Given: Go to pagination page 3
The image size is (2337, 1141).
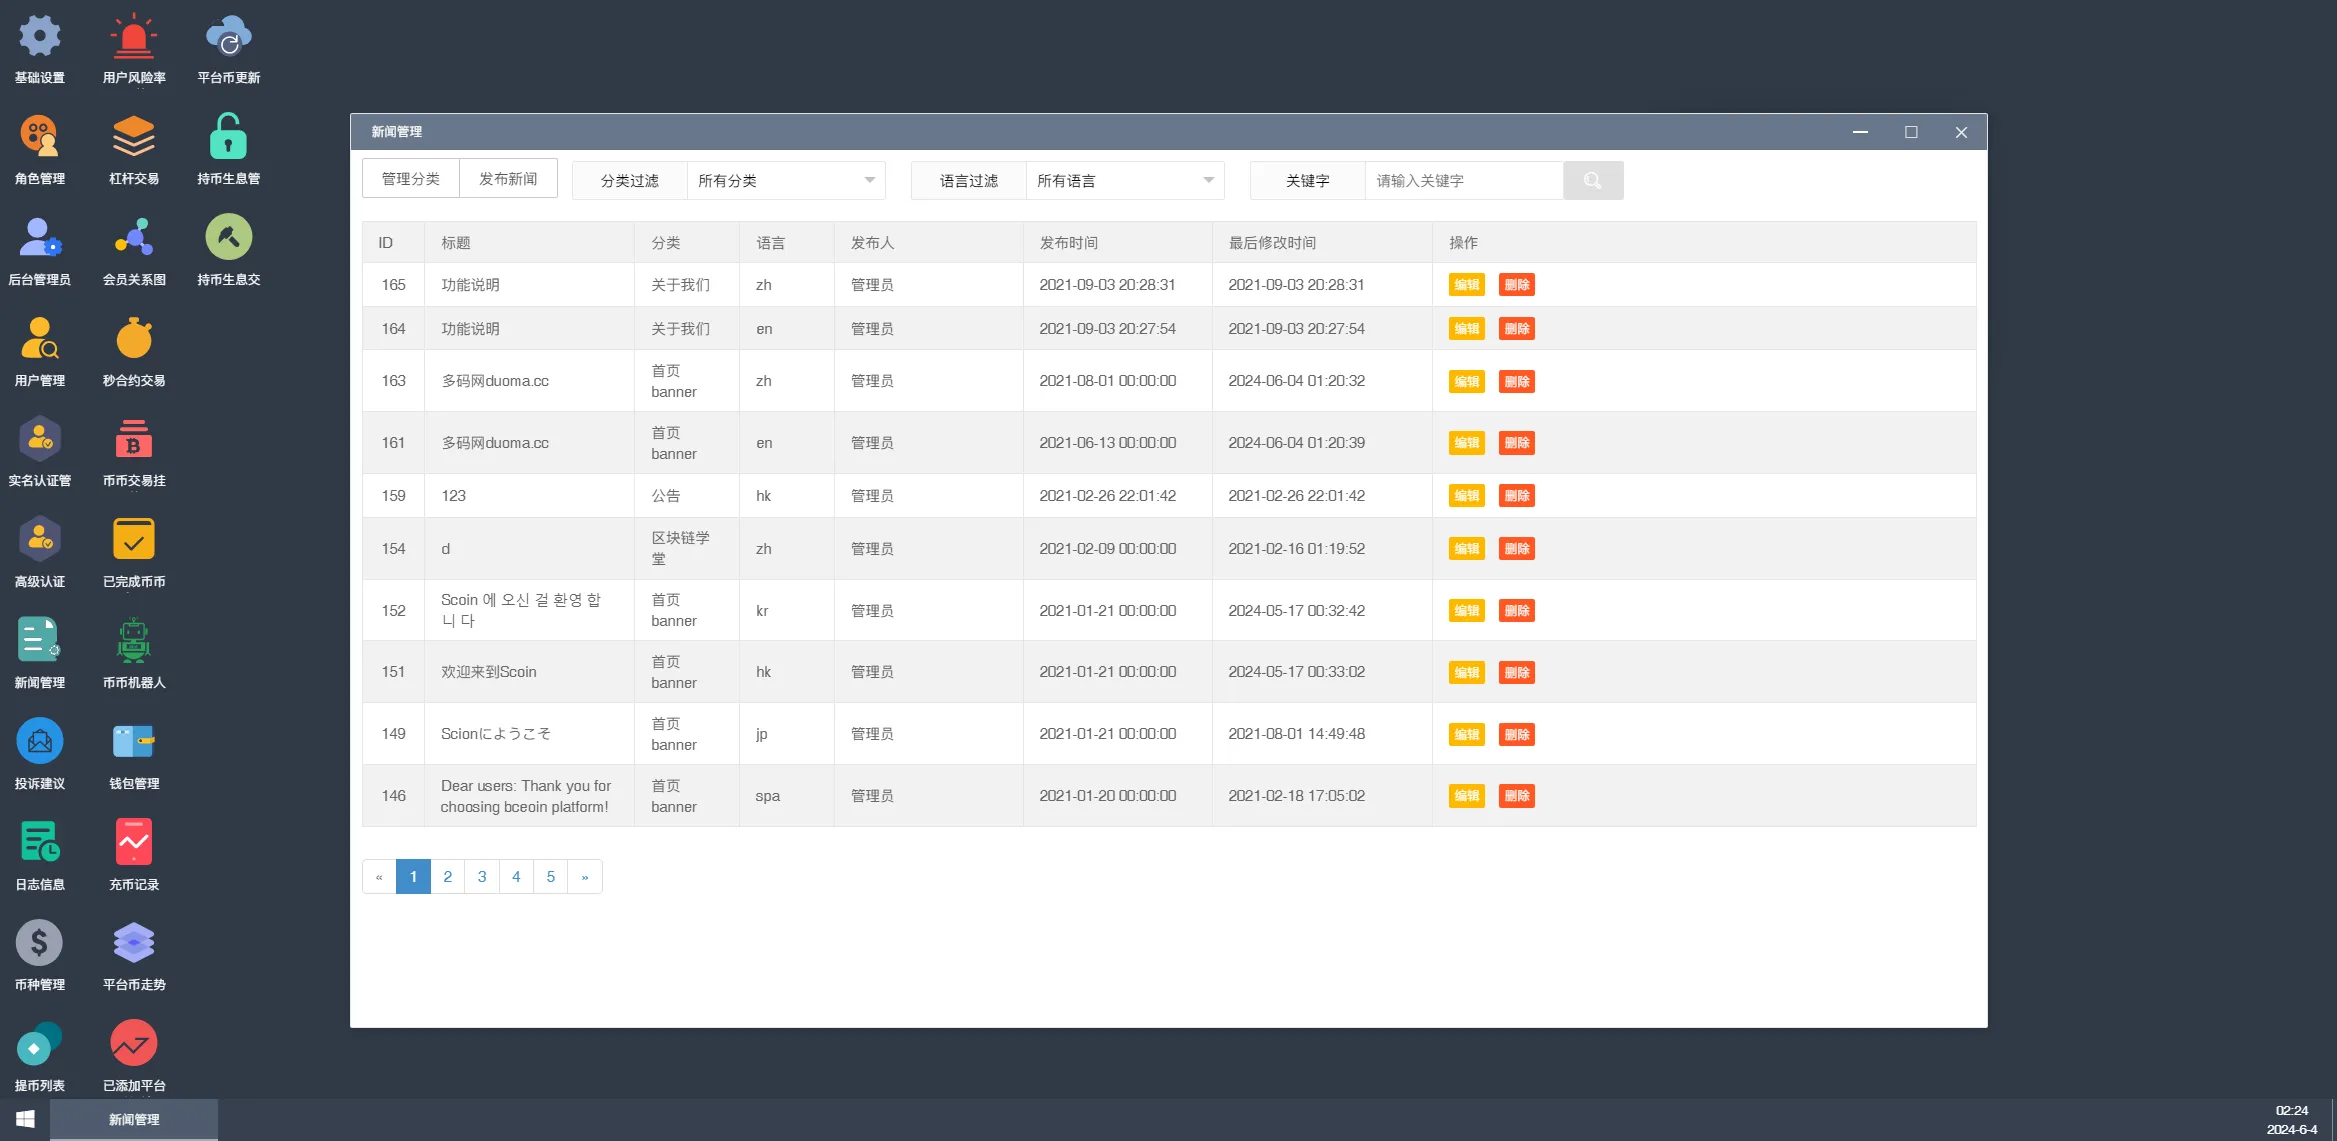Looking at the screenshot, I should pos(482,877).
